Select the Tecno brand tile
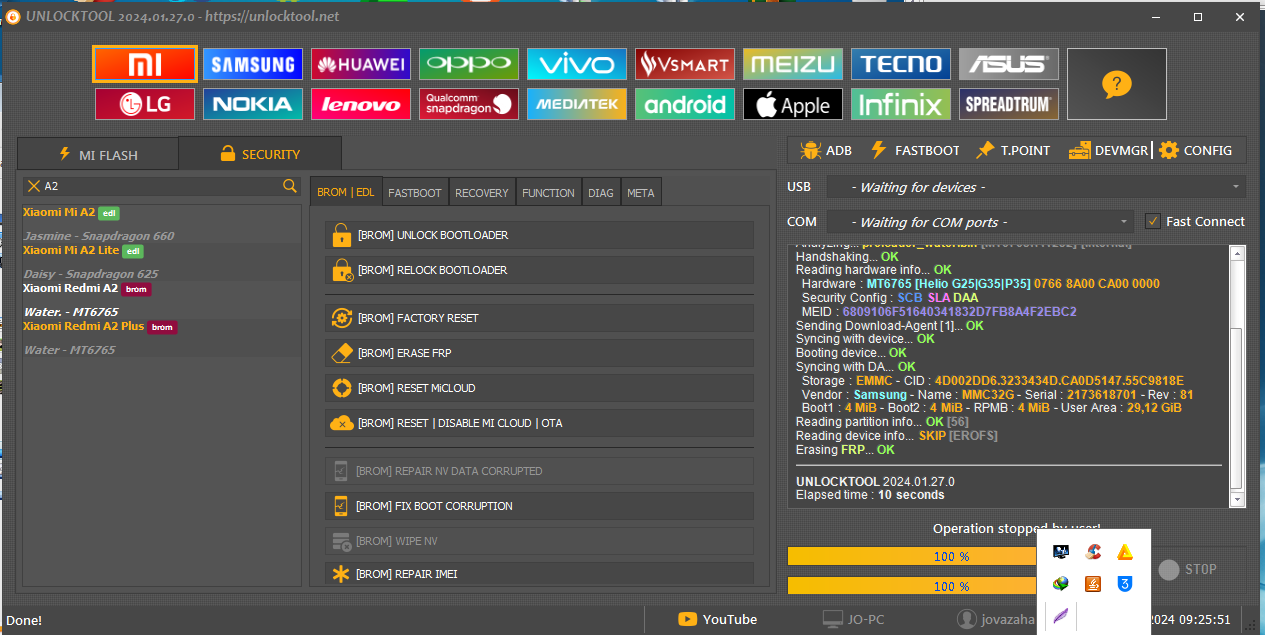The image size is (1265, 635). (901, 65)
